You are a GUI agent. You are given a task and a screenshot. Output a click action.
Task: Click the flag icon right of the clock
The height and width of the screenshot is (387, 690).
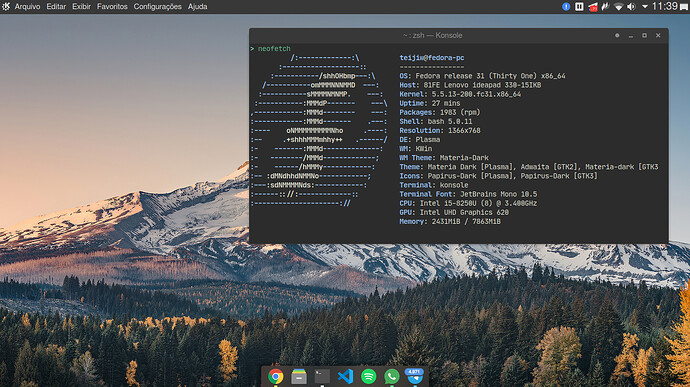pyautogui.click(x=684, y=7)
